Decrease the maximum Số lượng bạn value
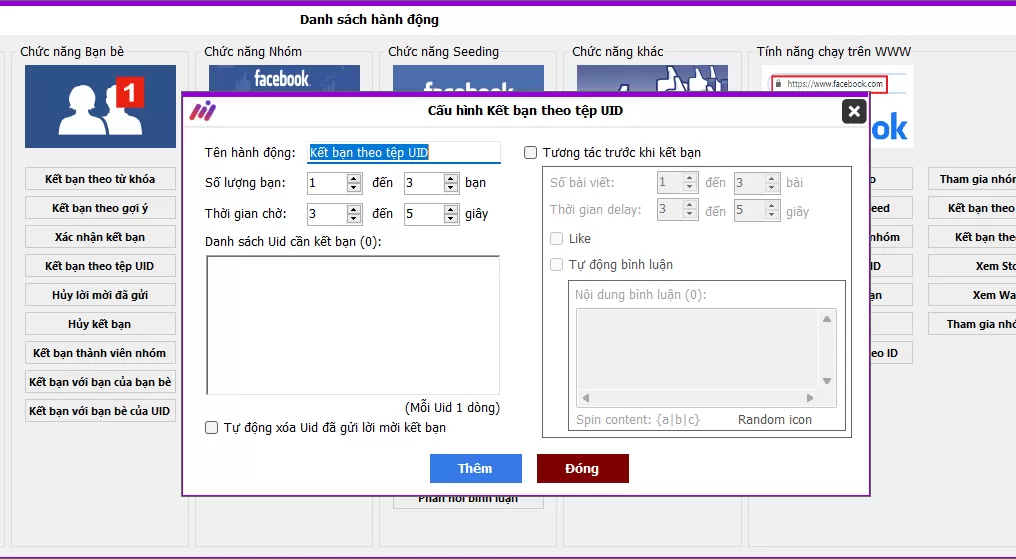 point(451,188)
